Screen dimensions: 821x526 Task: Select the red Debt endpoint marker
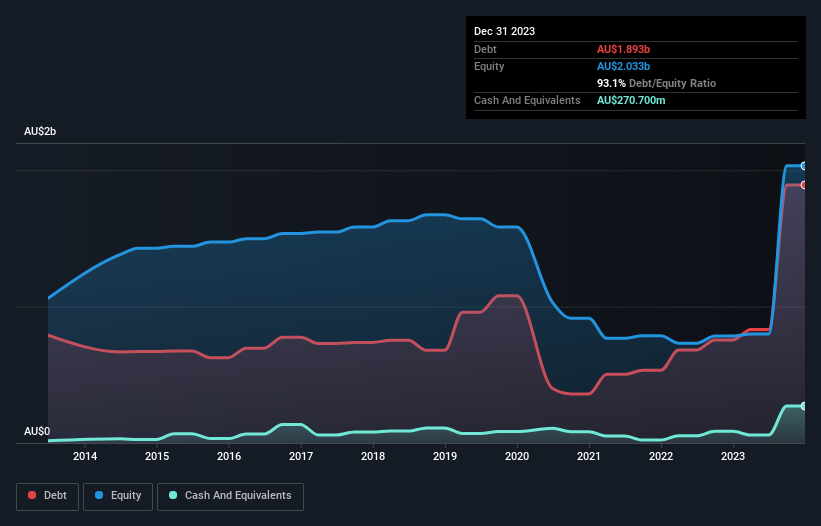(x=804, y=185)
